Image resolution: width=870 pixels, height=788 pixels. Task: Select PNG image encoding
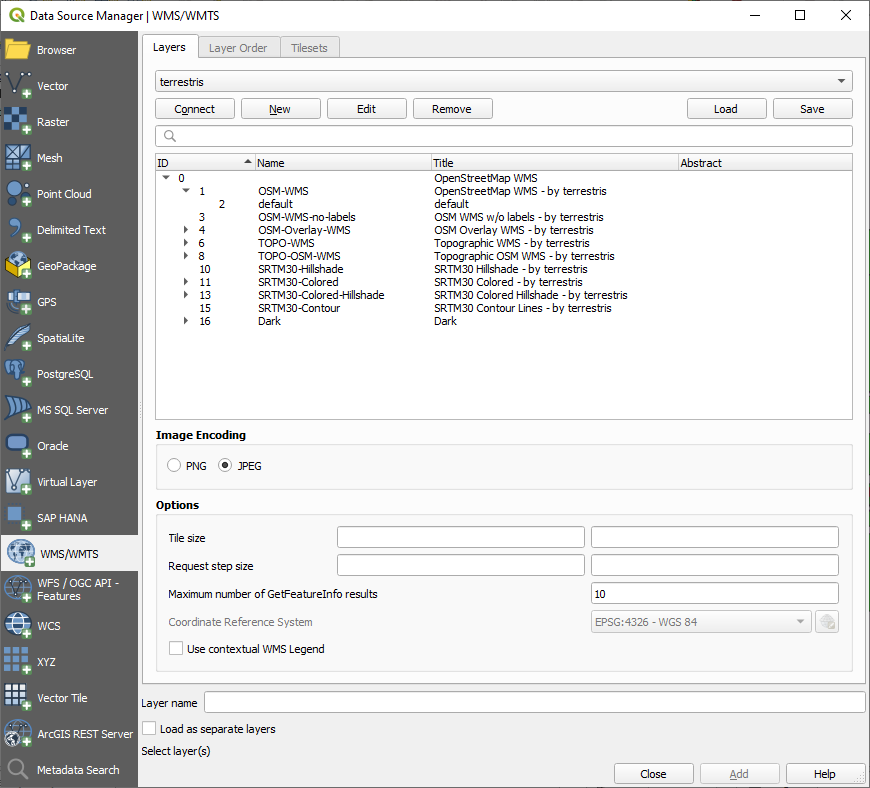pyautogui.click(x=175, y=466)
